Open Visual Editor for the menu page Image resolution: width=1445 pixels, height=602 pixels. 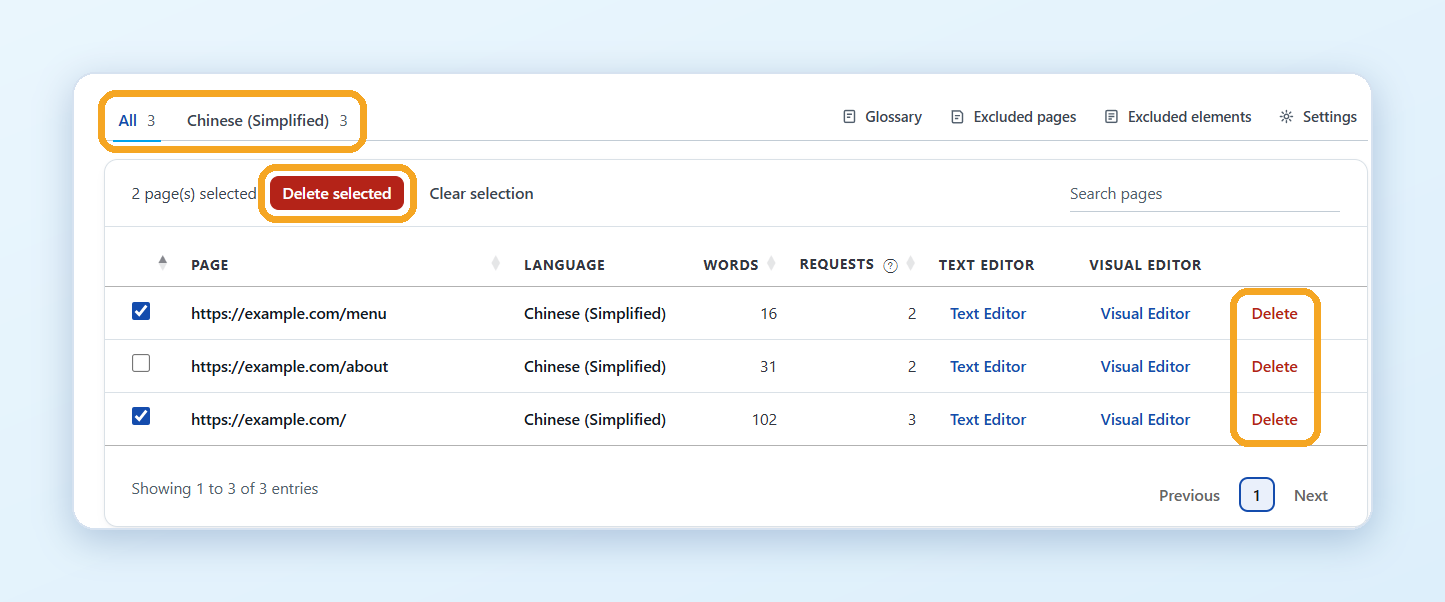[x=1145, y=314]
